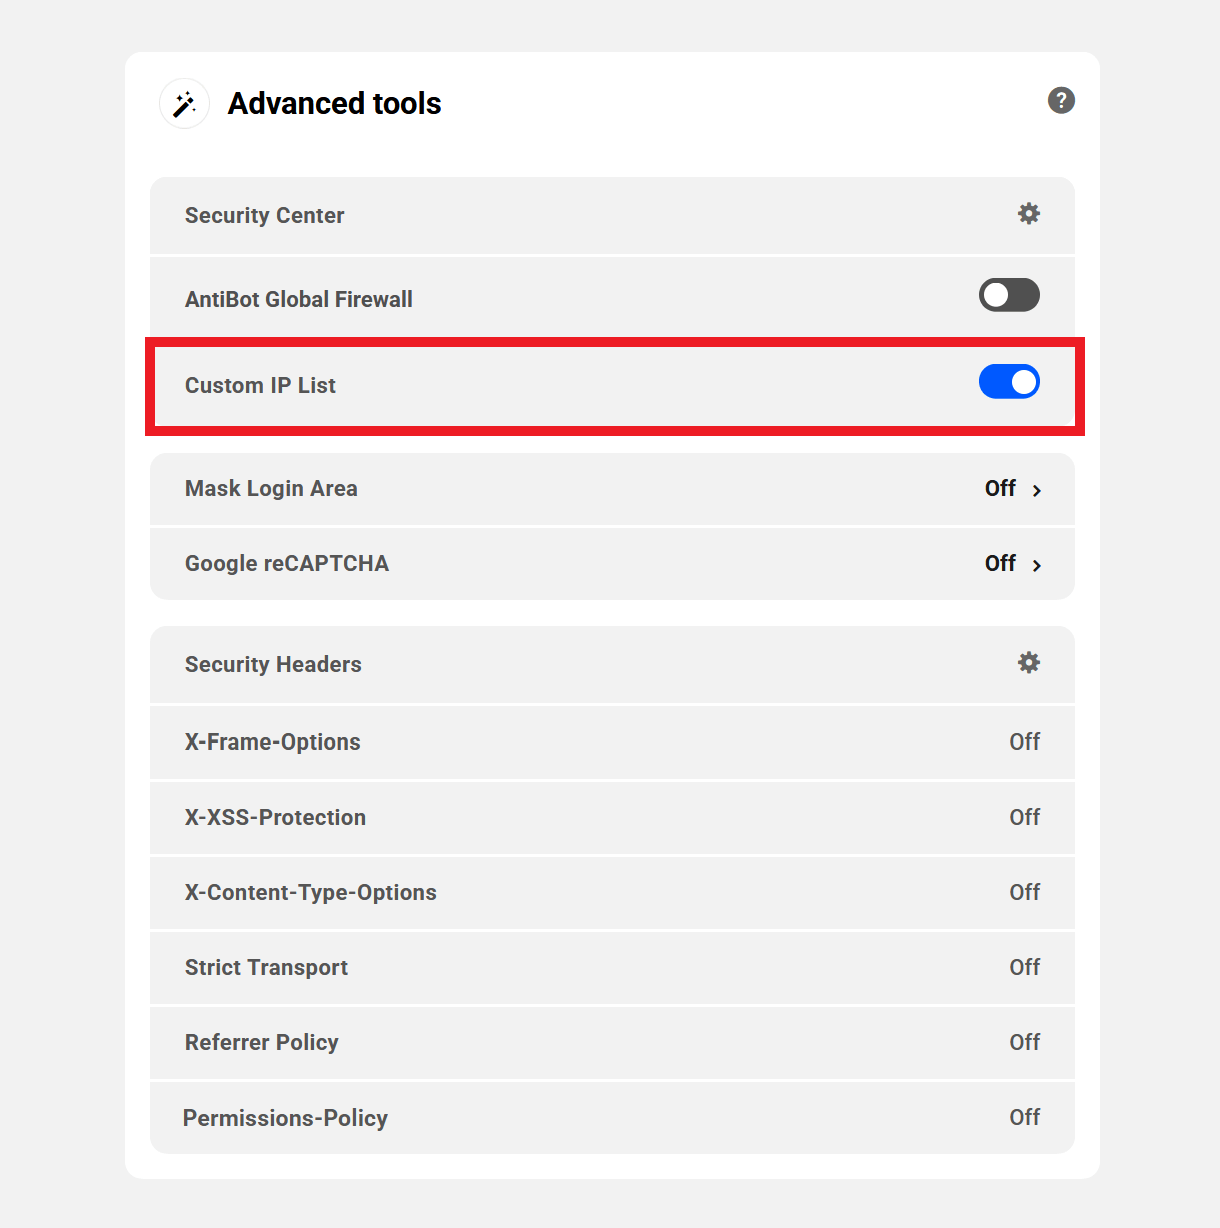Click the Mask Login Area Off status
The image size is (1220, 1228).
tap(1000, 488)
